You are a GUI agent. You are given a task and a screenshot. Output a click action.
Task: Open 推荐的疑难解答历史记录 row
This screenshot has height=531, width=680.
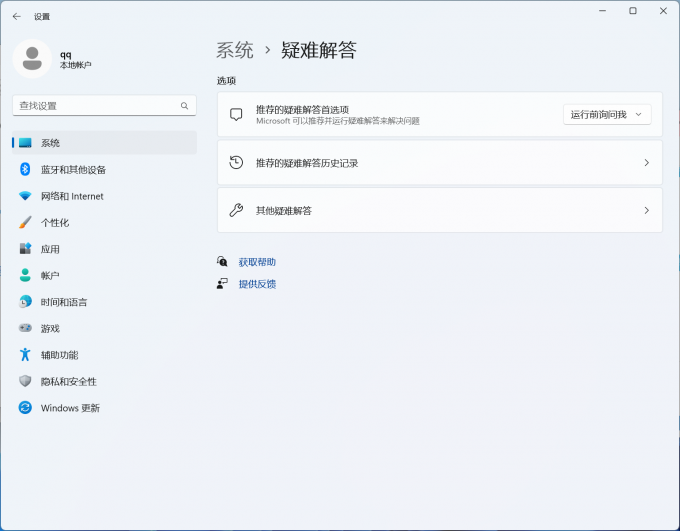click(440, 163)
